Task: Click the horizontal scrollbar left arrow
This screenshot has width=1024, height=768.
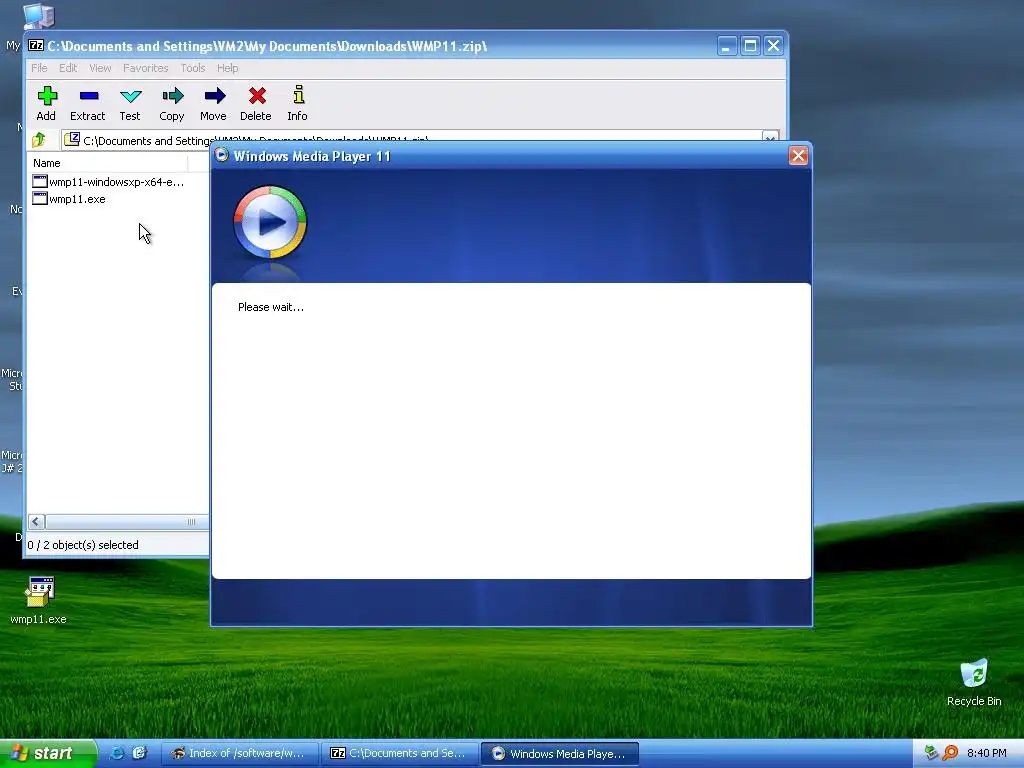Action: (37, 521)
